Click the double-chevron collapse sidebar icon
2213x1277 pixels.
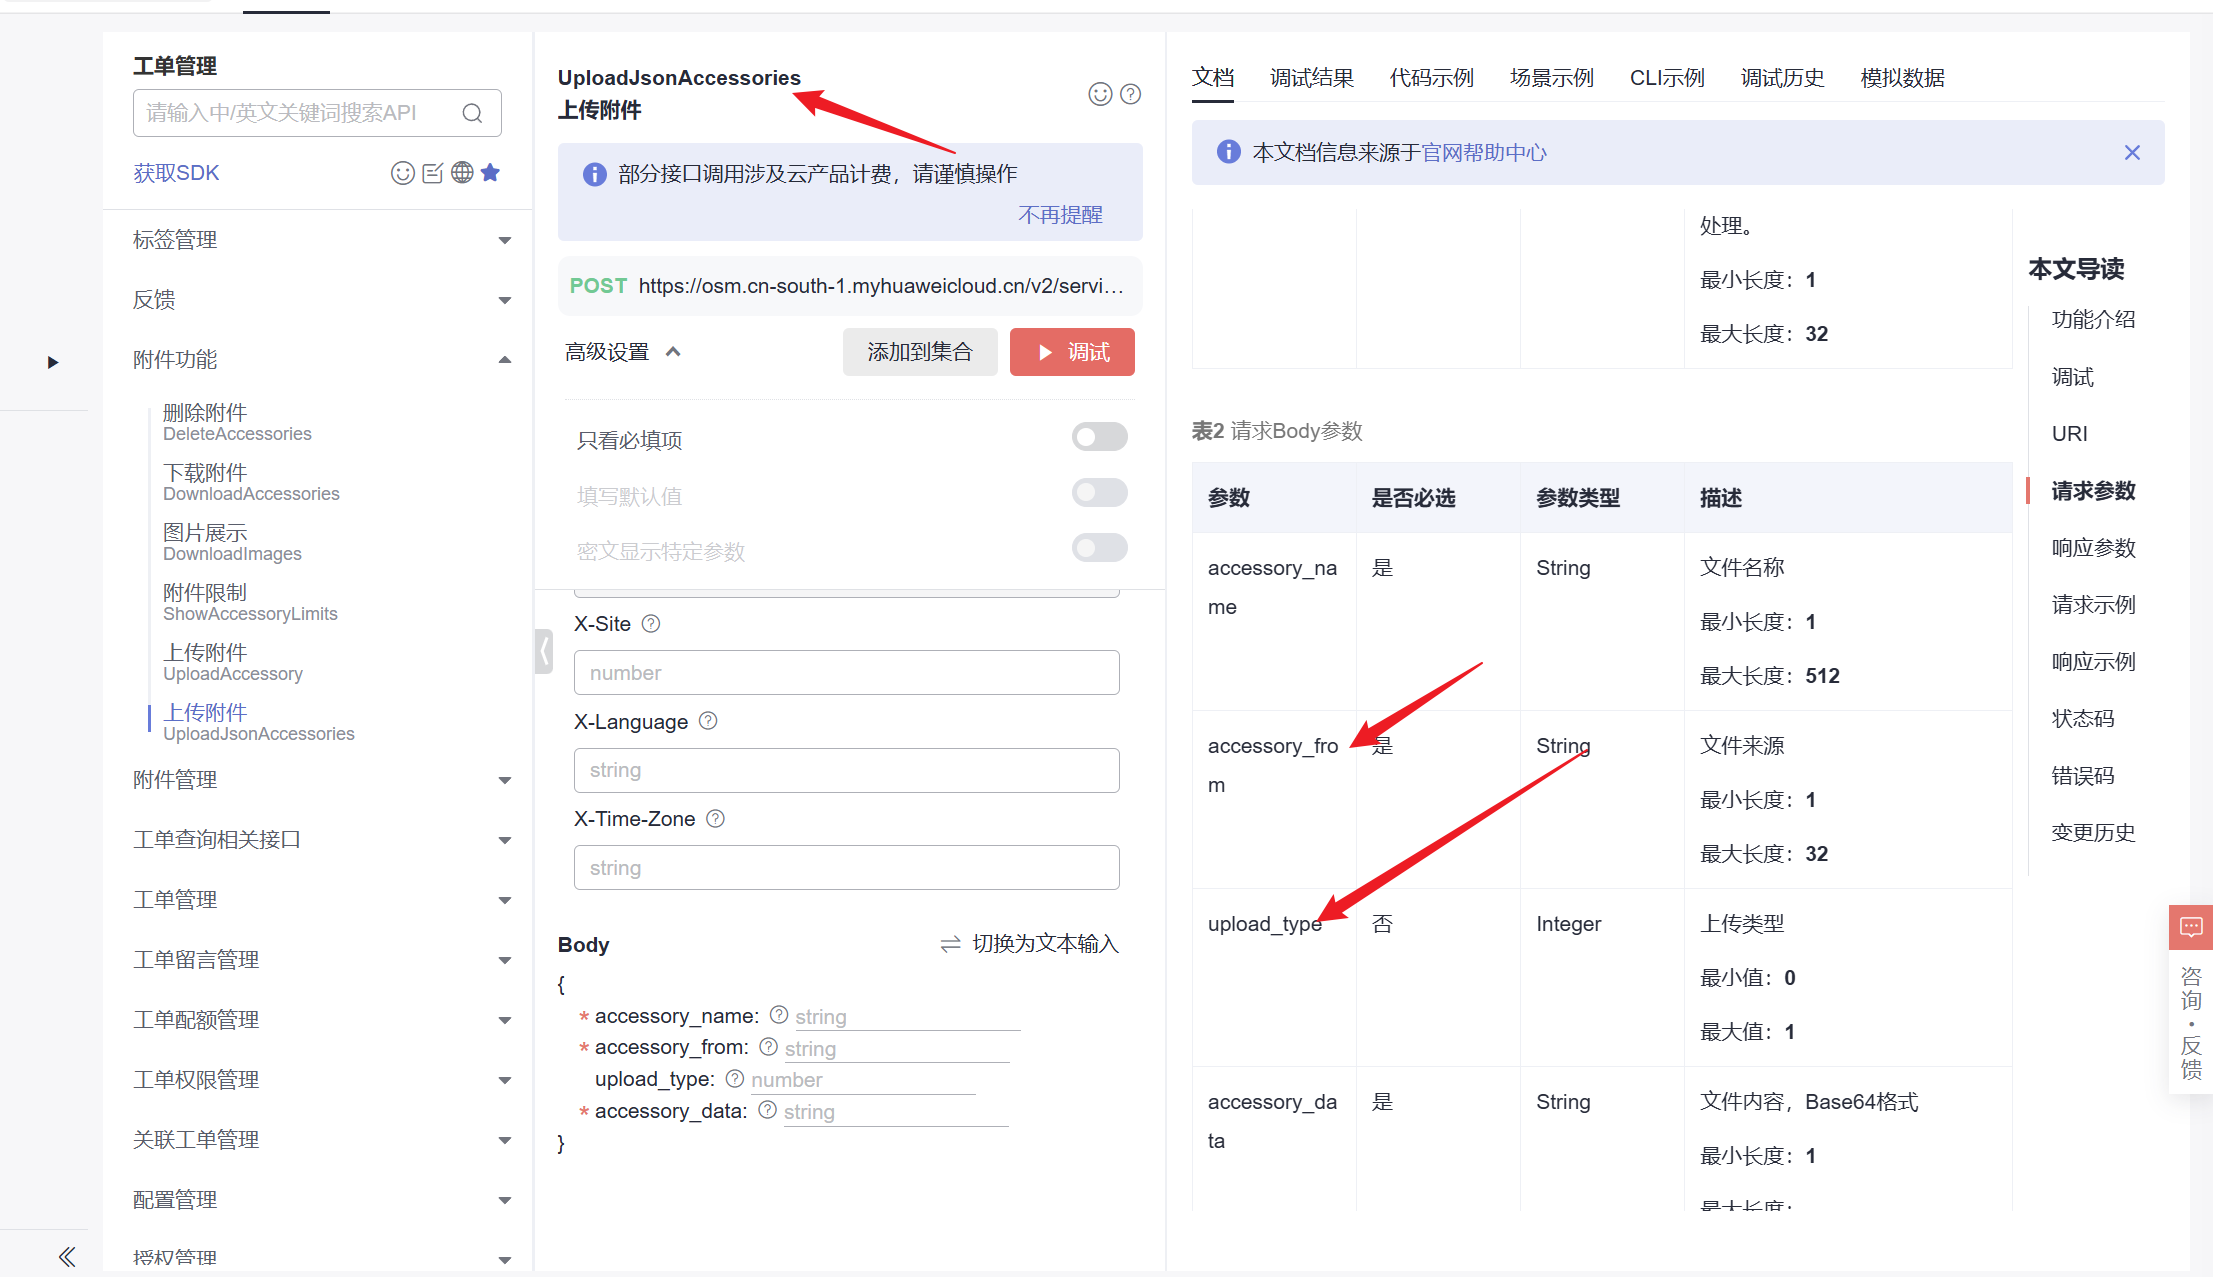[x=67, y=1256]
